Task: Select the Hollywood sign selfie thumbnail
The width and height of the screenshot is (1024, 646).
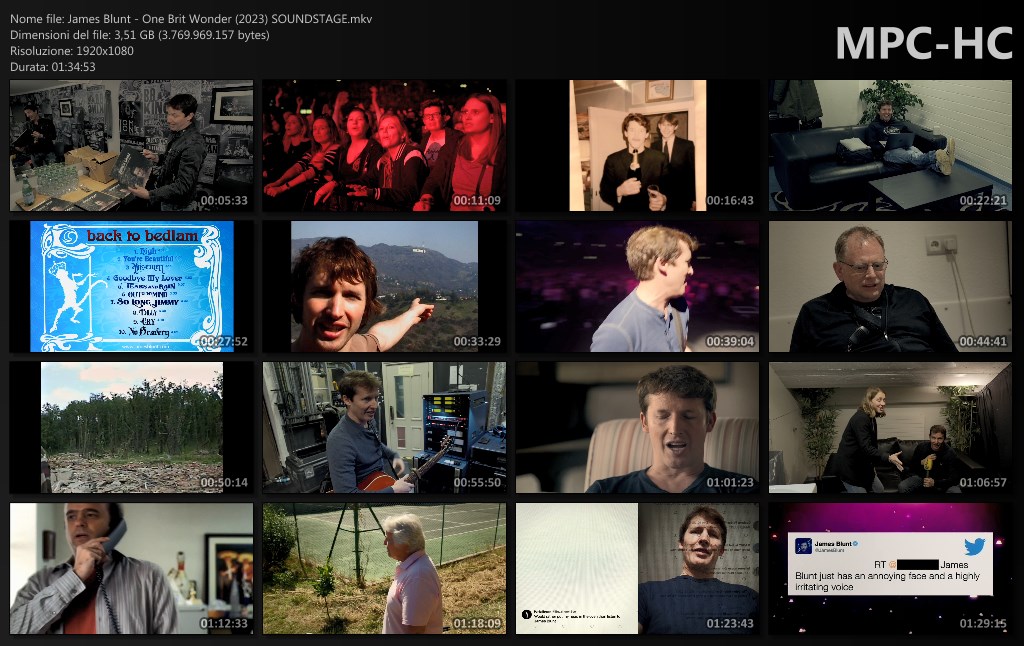Action: pyautogui.click(x=384, y=287)
